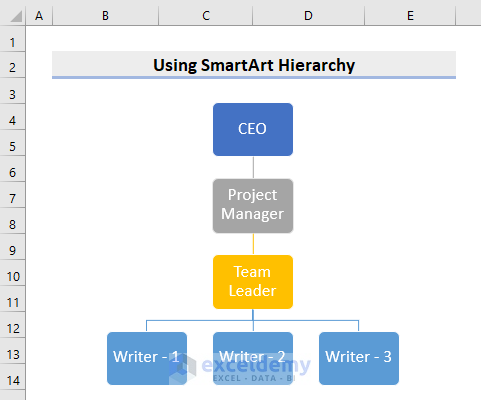This screenshot has height=400, width=481.
Task: Select row 2 header
Action: [13, 65]
